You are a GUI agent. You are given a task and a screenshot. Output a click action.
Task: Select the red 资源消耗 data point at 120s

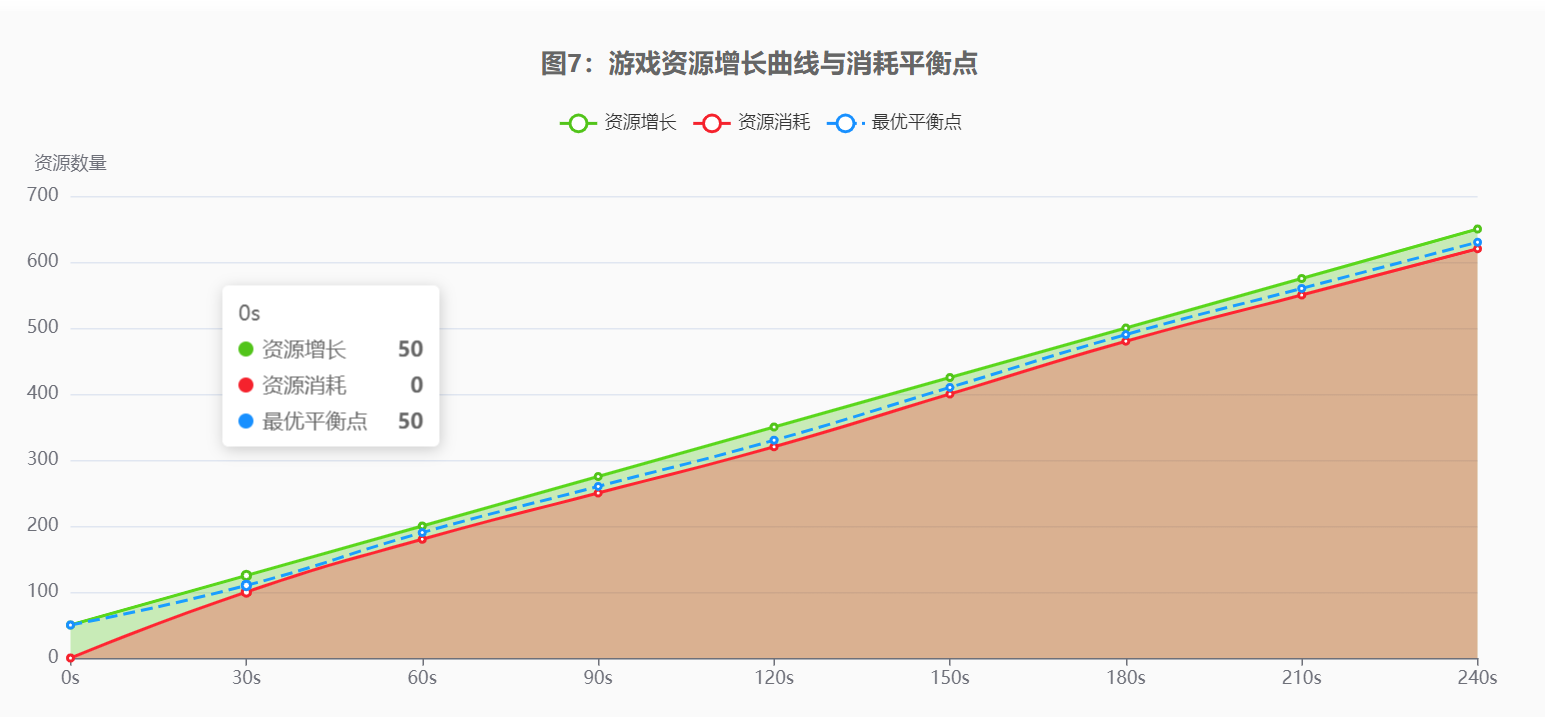click(x=774, y=447)
